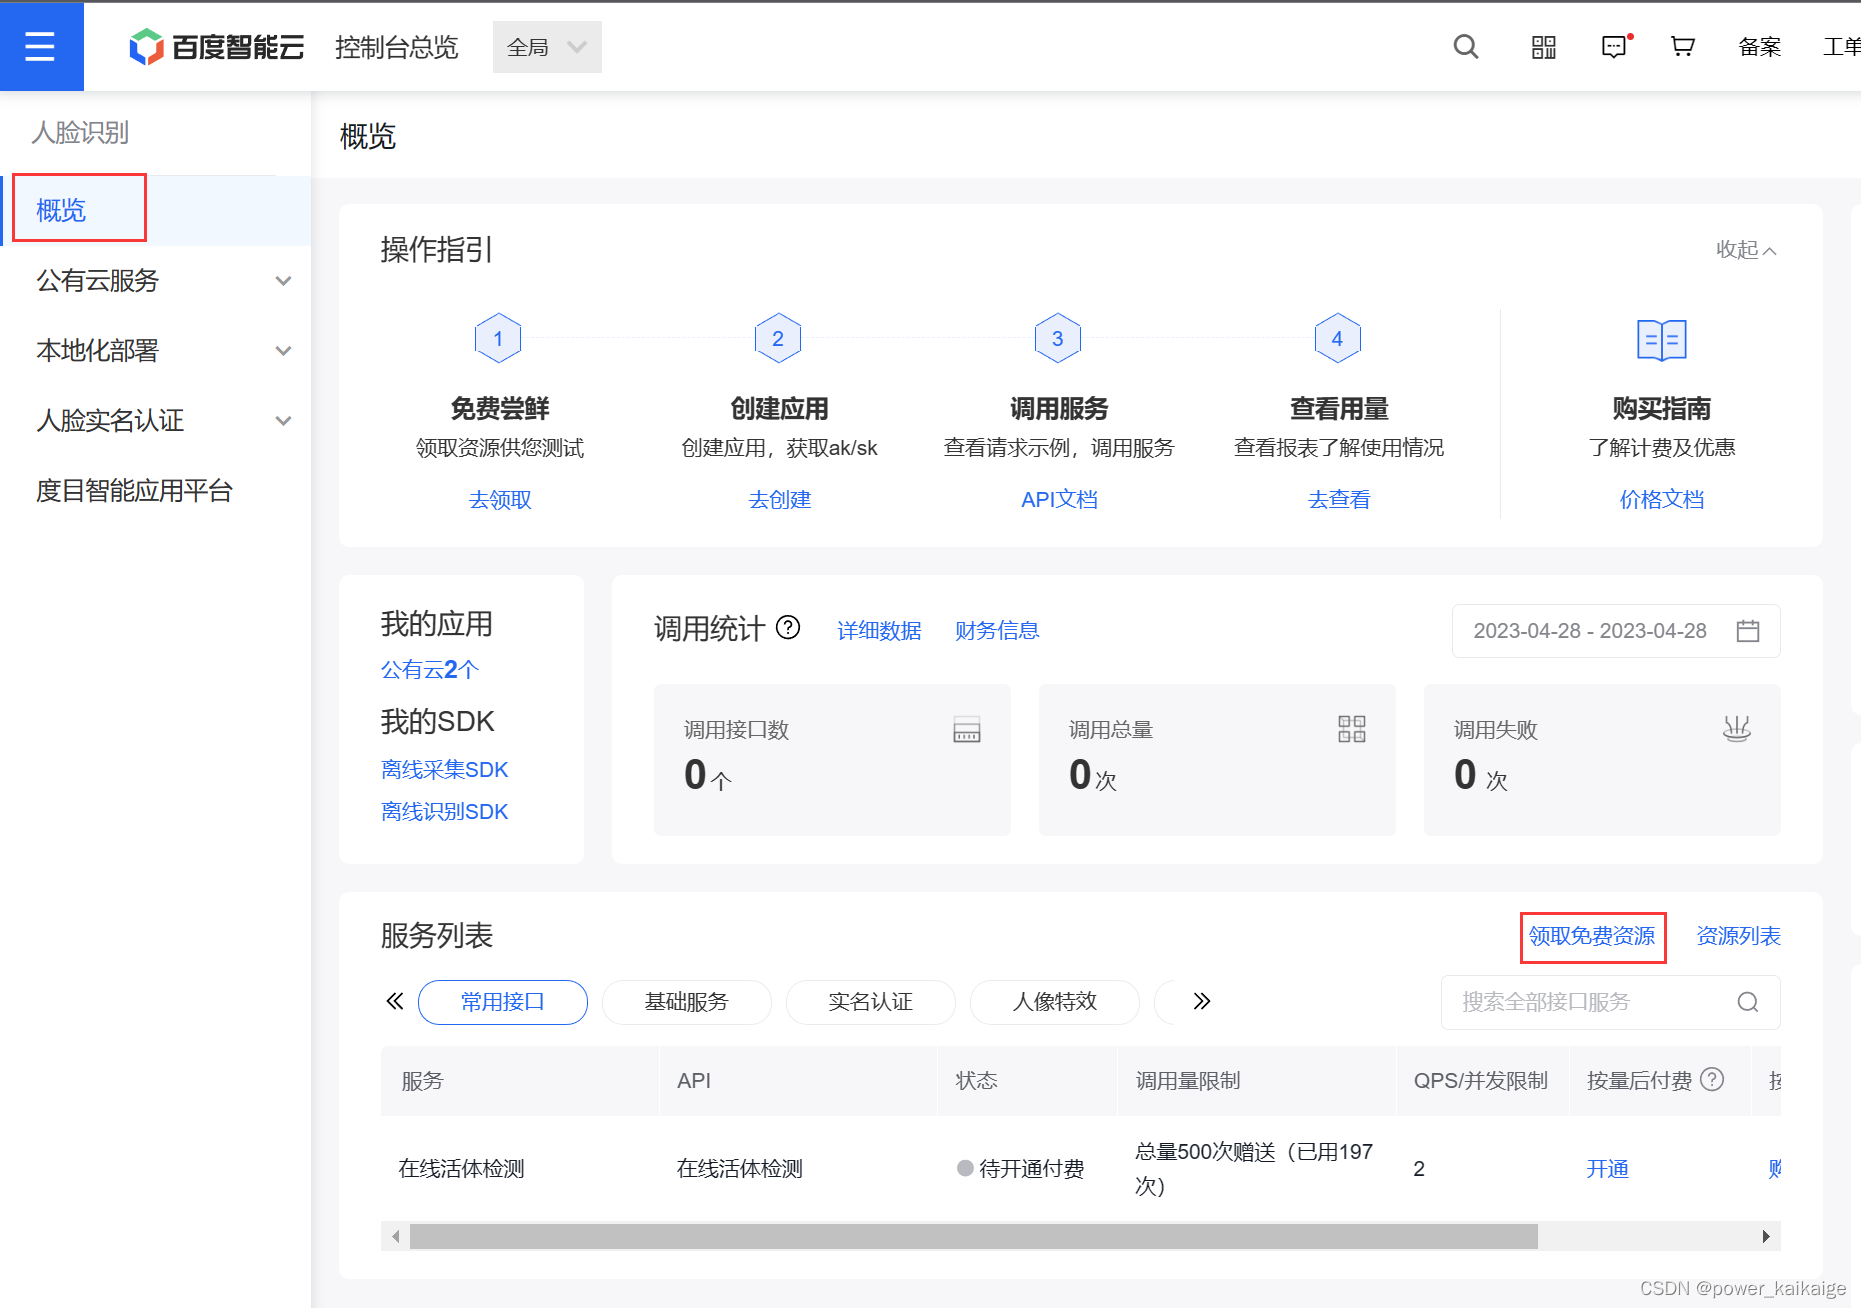Image resolution: width=1861 pixels, height=1308 pixels.
Task: Click the Baidu AI Cloud logo
Action: pyautogui.click(x=216, y=47)
